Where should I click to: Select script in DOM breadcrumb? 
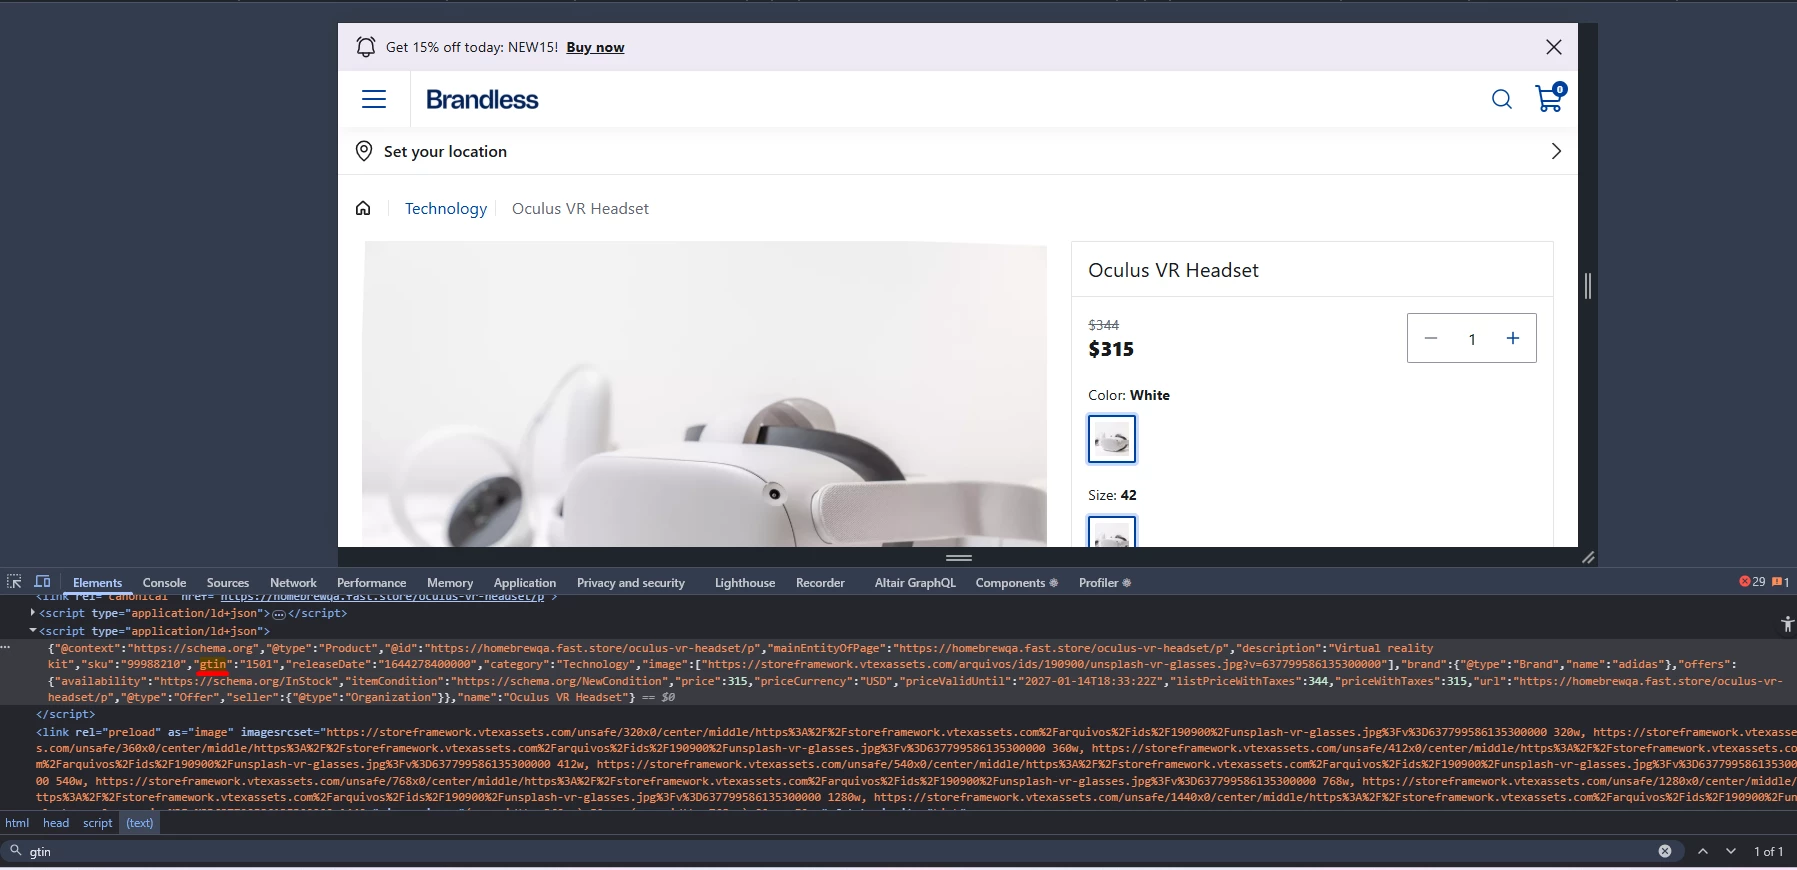tap(98, 823)
